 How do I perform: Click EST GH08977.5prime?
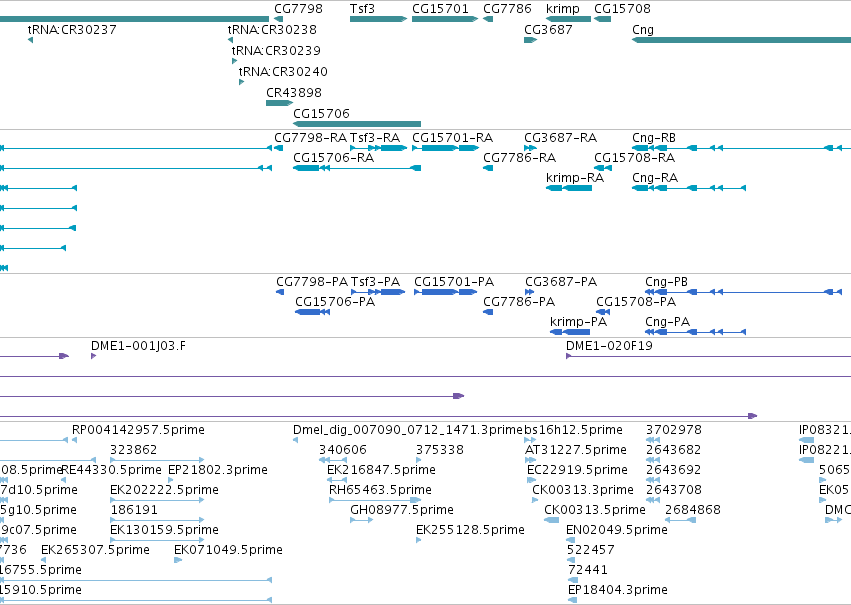point(402,510)
